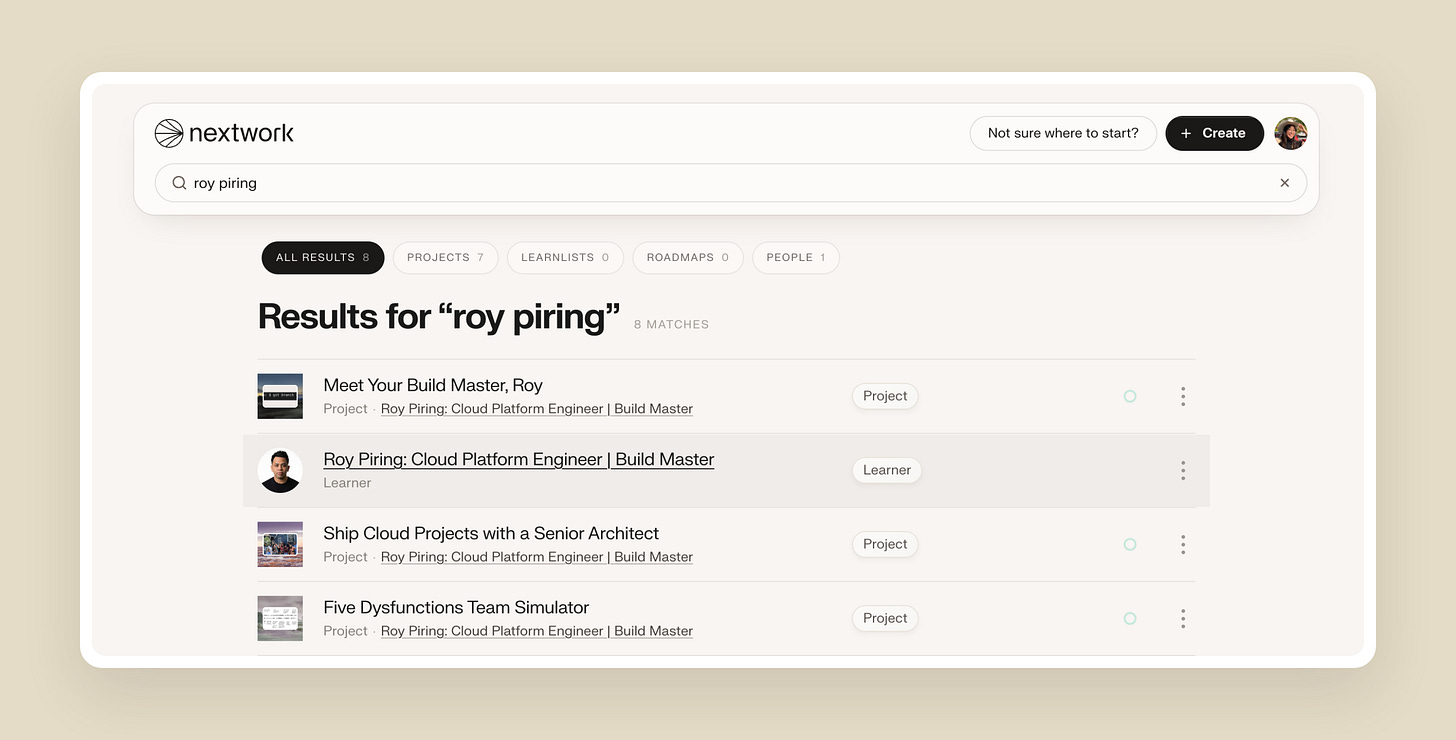The height and width of the screenshot is (740, 1456).
Task: Click the '8 MATCHES' count text
Action: 671,324
